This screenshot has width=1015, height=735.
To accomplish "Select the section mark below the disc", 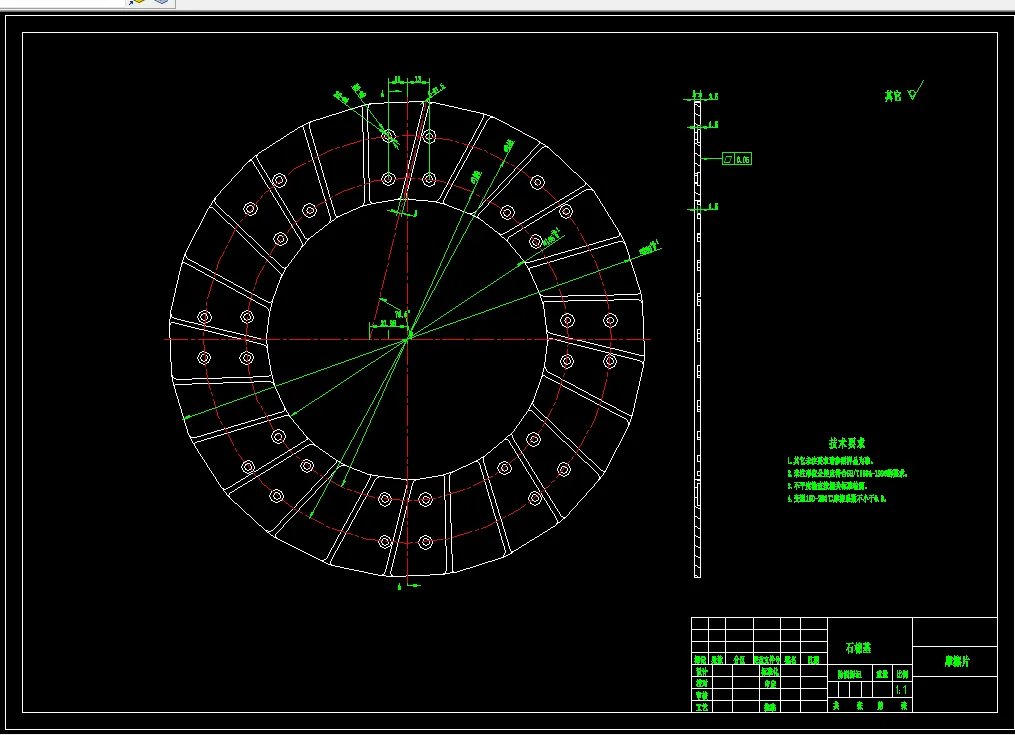I will click(398, 586).
